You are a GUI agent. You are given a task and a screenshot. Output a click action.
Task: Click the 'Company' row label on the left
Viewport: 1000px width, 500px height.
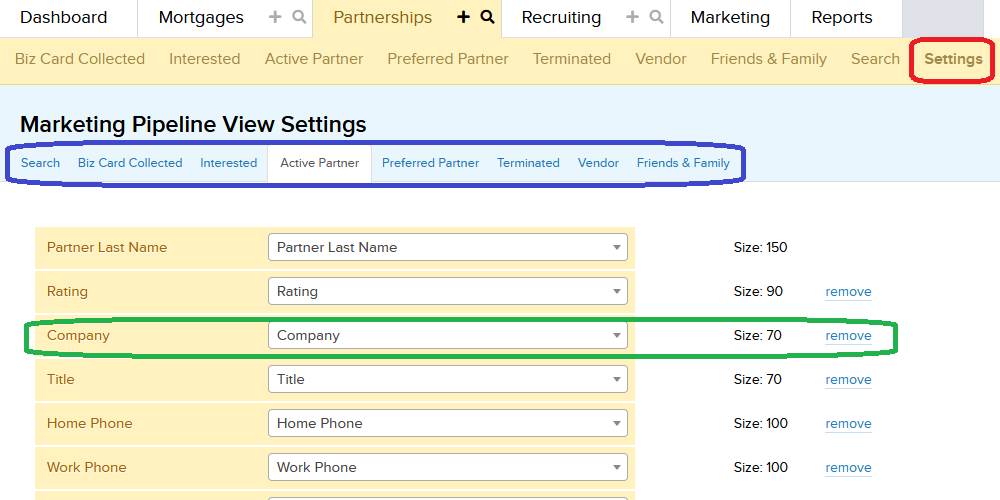point(78,335)
